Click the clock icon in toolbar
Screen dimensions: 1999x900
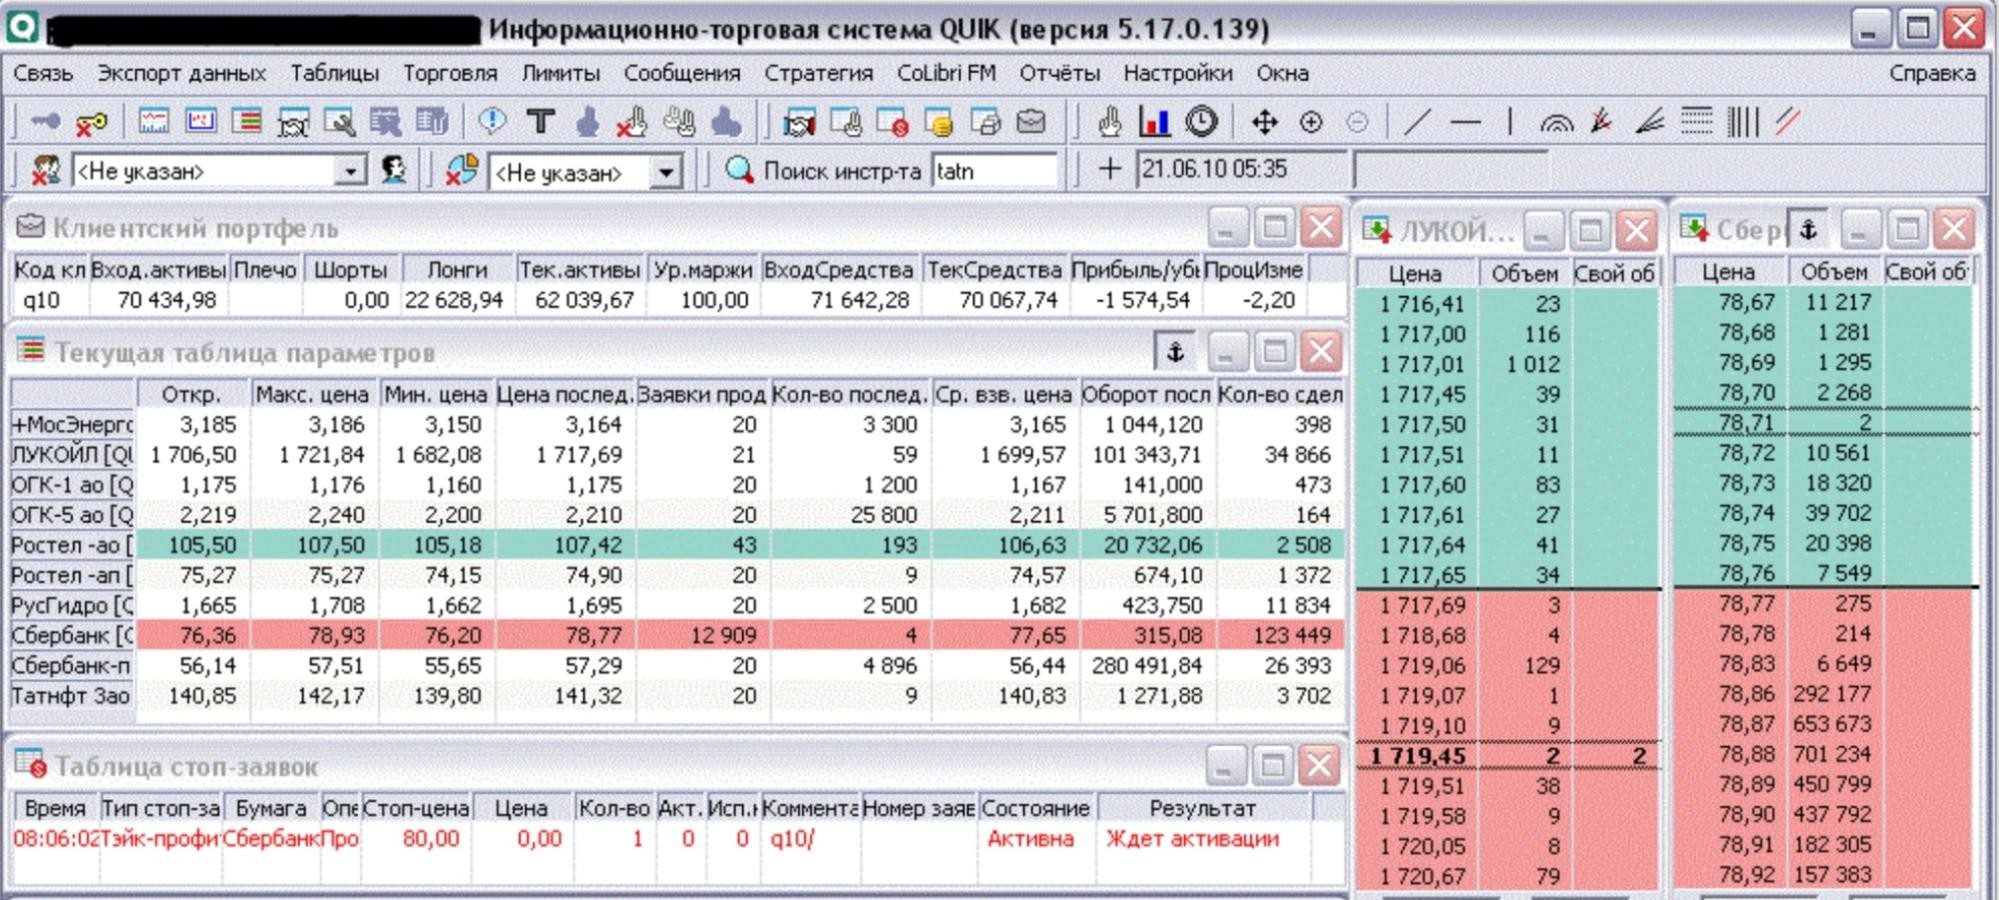click(1202, 122)
